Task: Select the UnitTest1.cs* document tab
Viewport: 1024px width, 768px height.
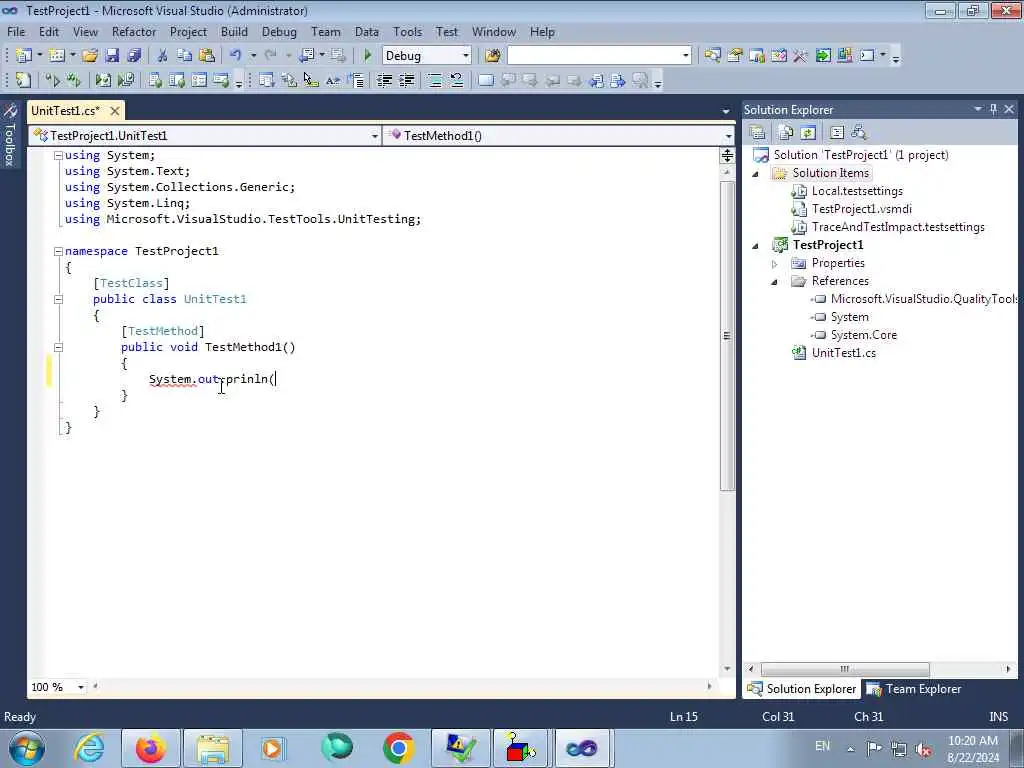Action: pos(66,111)
